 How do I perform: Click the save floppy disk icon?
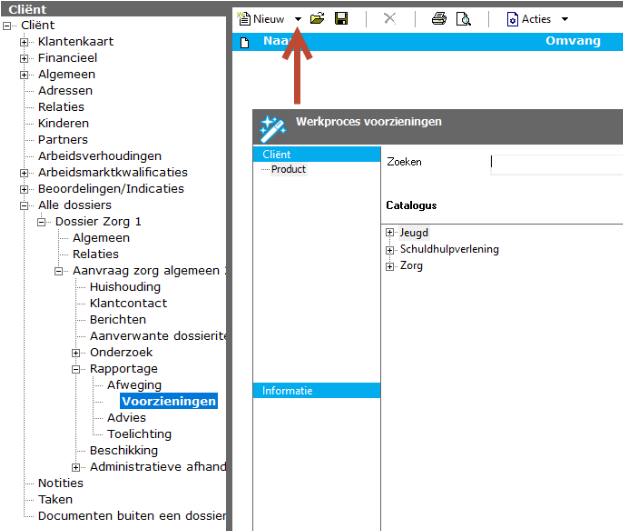pyautogui.click(x=341, y=19)
